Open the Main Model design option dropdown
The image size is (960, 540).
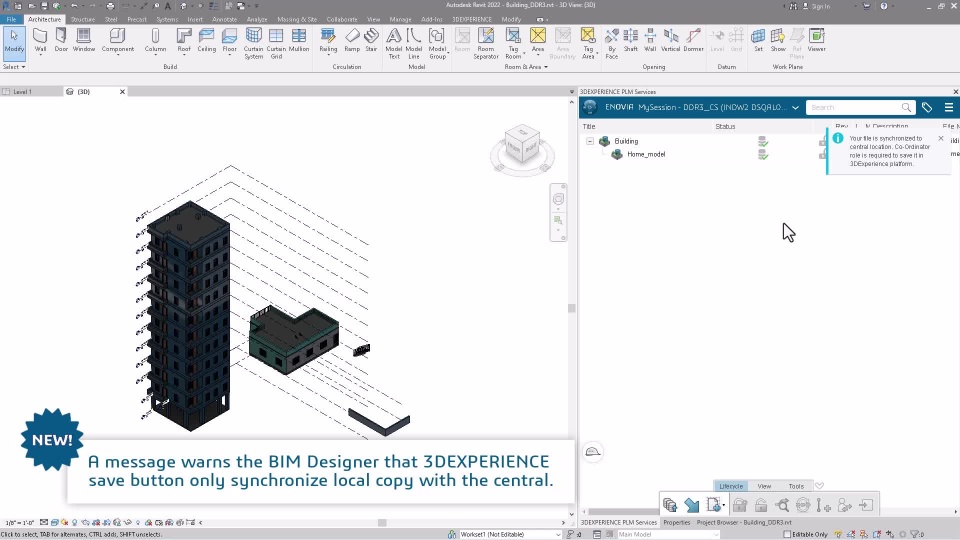tap(716, 534)
